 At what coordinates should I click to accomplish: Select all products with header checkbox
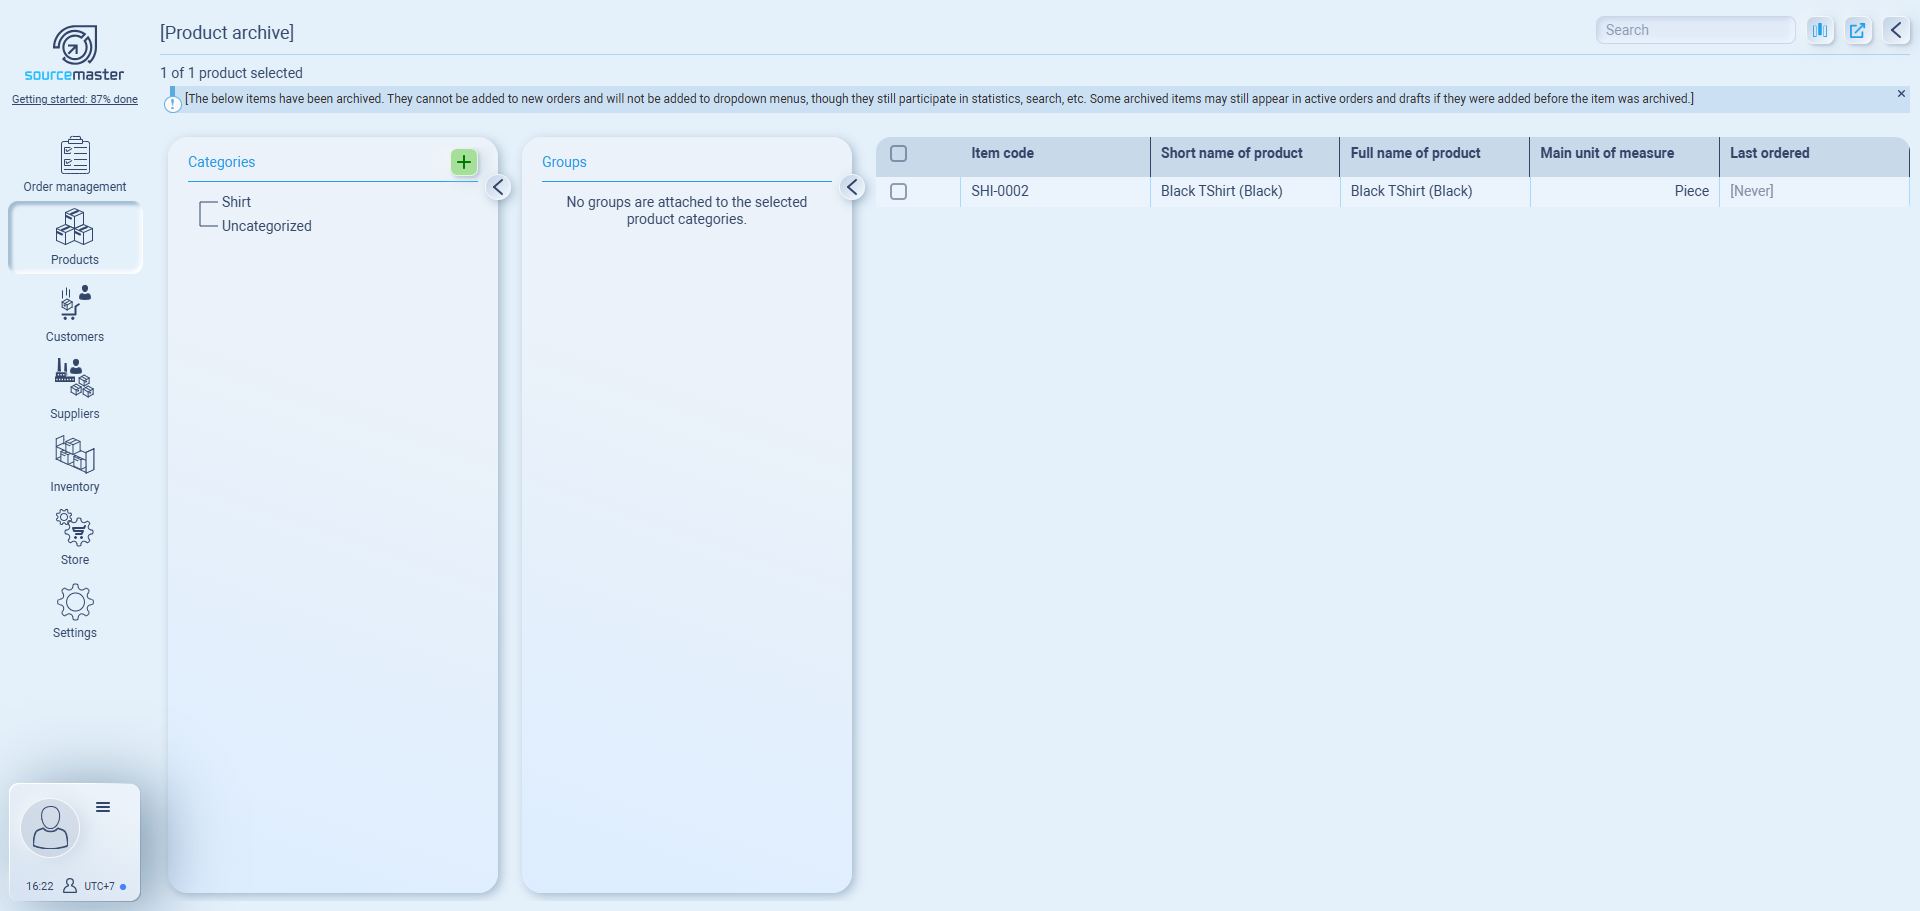[x=898, y=154]
